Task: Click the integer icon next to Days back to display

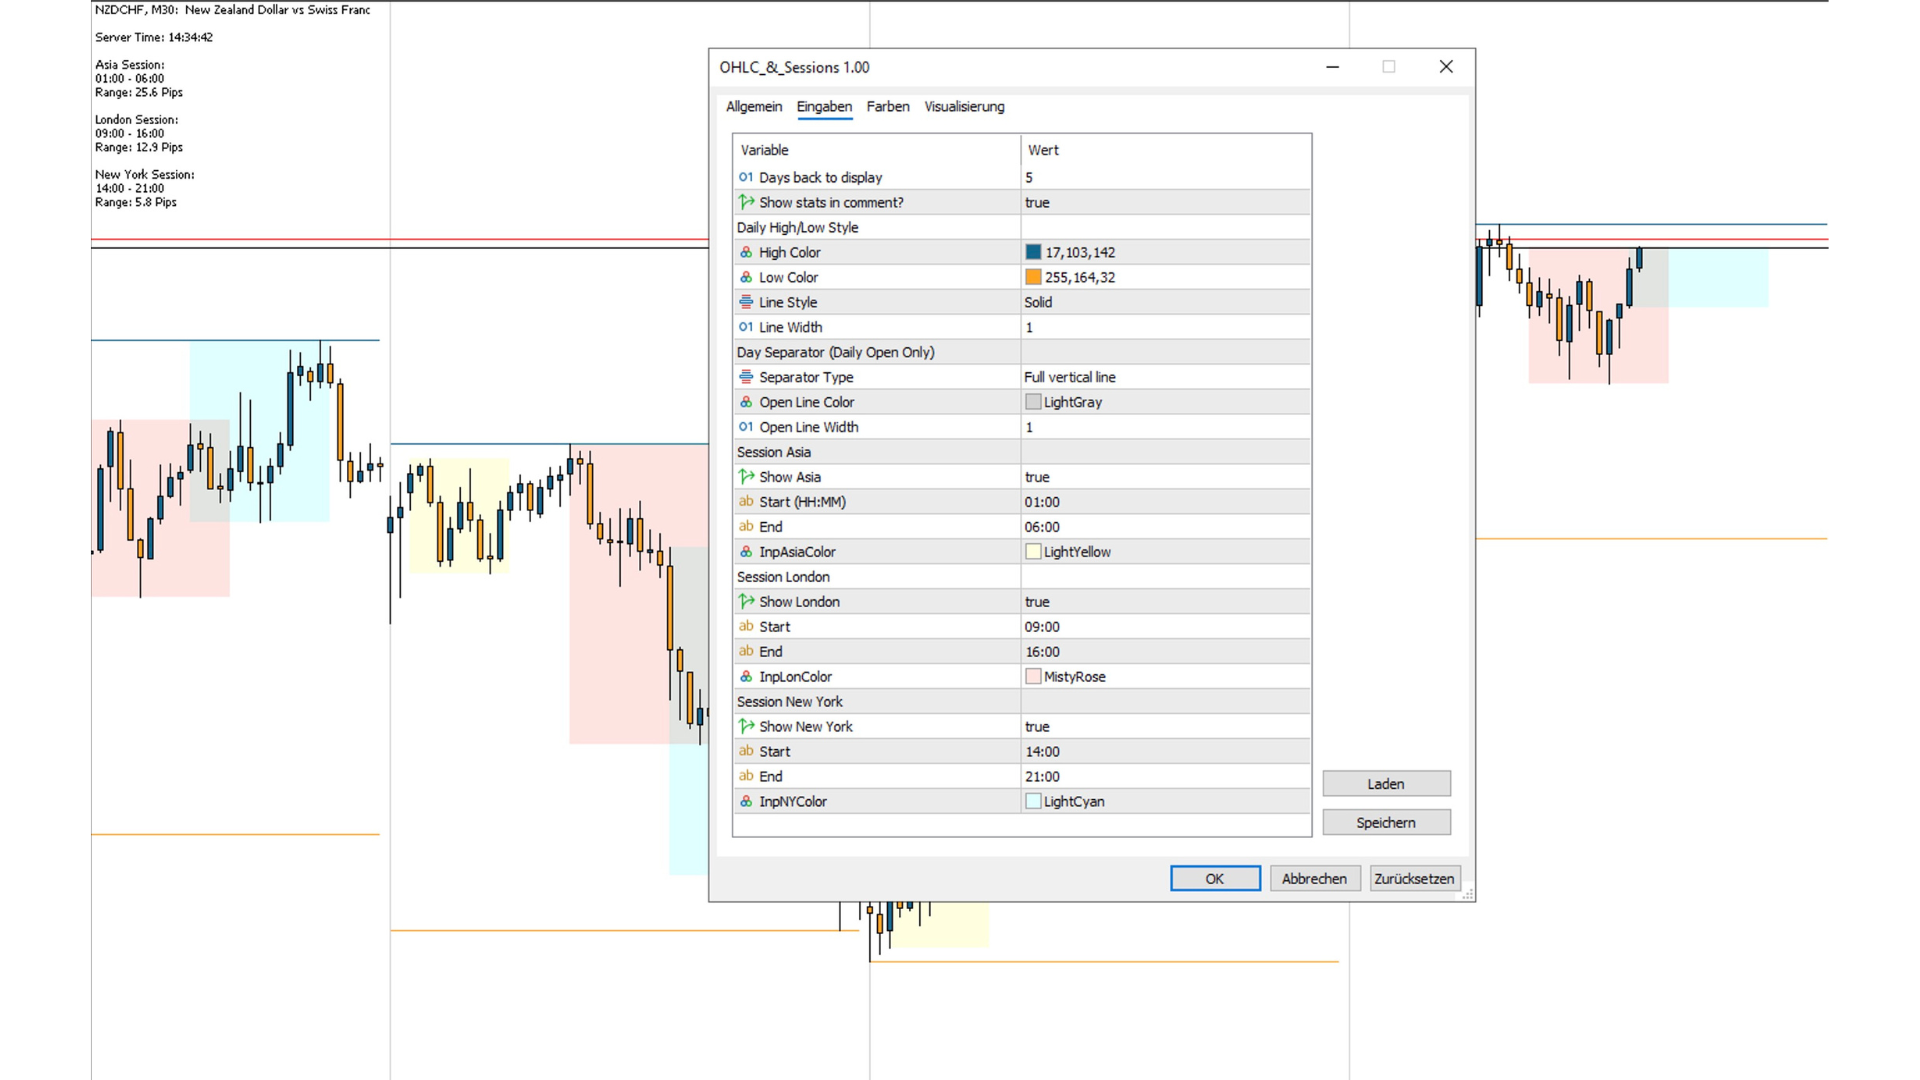Action: tap(746, 177)
